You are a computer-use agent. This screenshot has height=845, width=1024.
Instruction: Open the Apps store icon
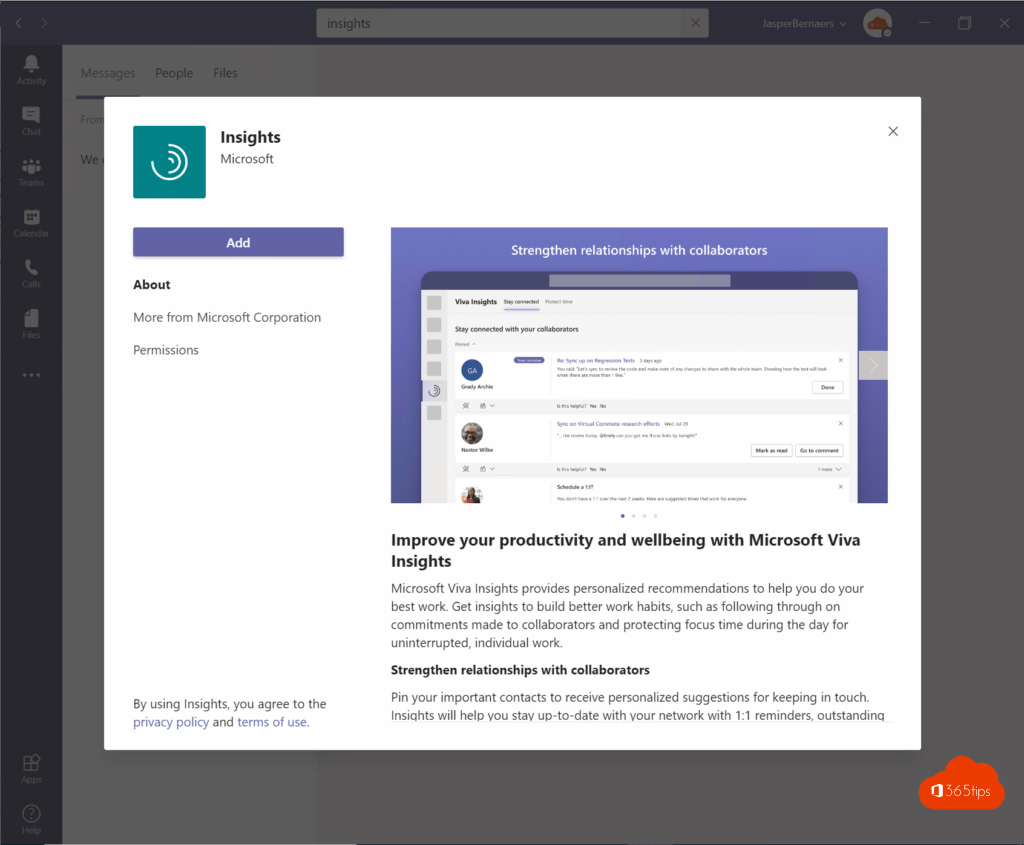[30, 768]
